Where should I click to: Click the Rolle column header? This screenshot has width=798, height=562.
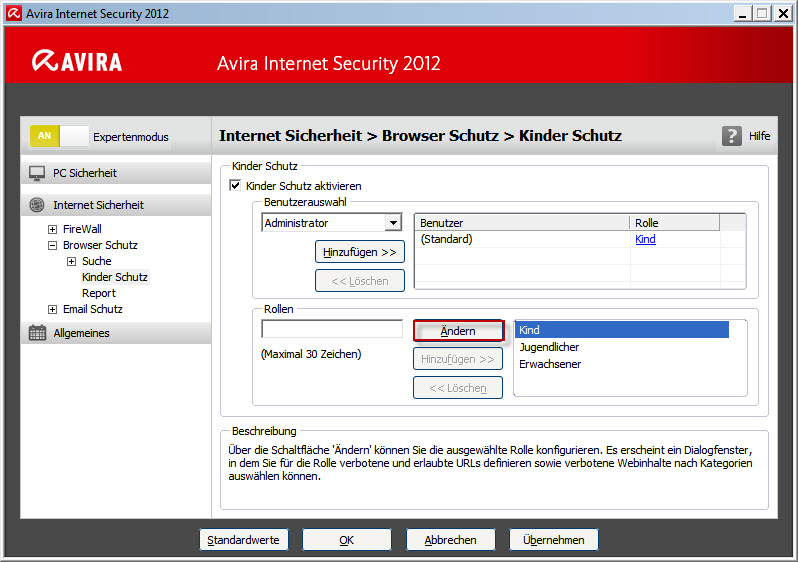click(675, 223)
